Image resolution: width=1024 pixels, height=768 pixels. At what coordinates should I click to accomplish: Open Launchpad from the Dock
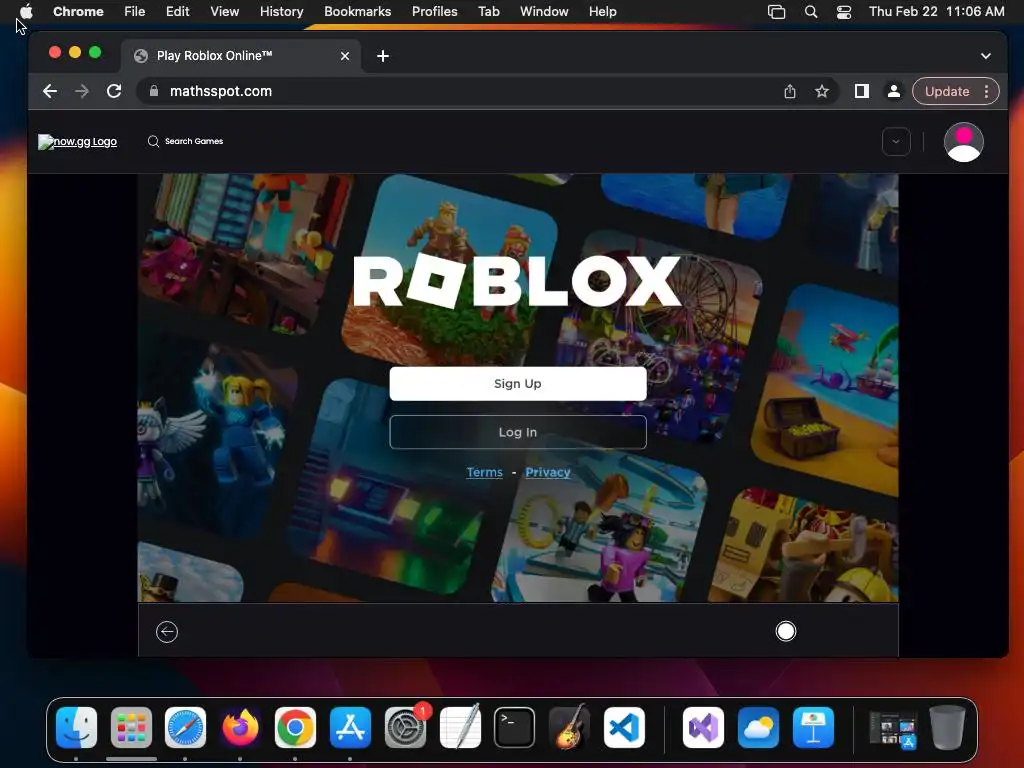(131, 728)
